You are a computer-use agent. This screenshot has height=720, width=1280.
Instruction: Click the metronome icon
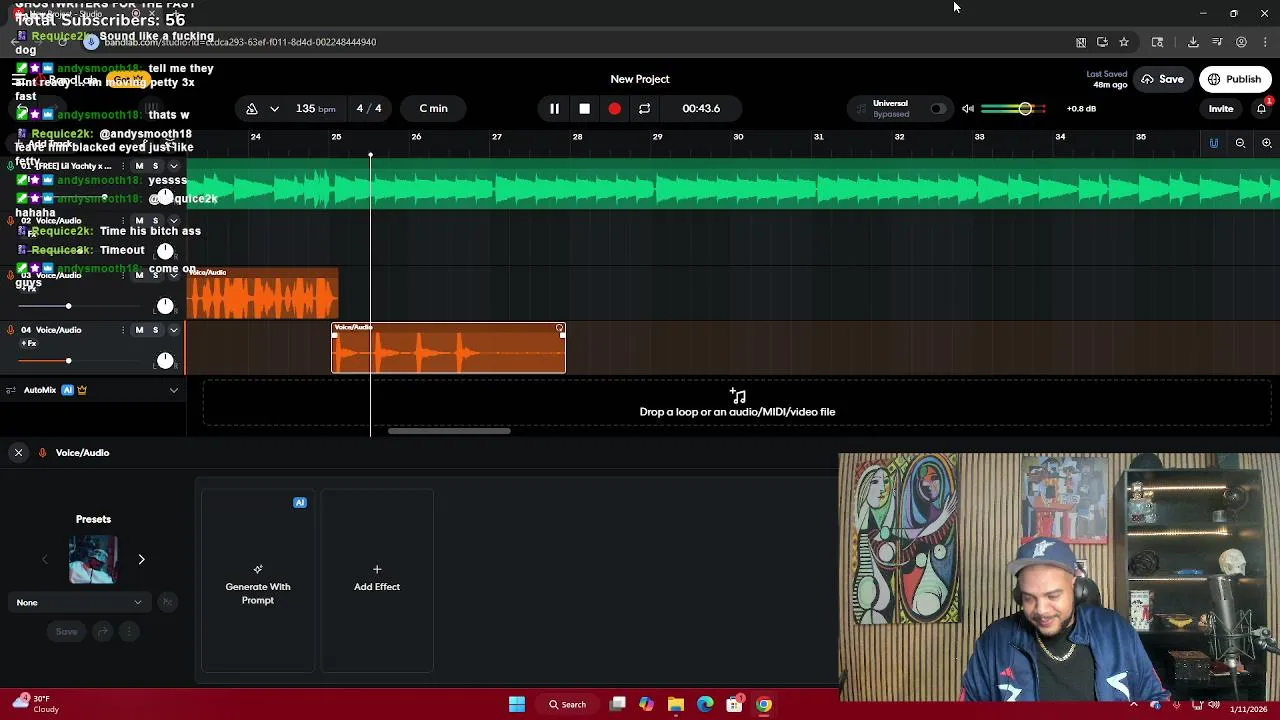(252, 108)
